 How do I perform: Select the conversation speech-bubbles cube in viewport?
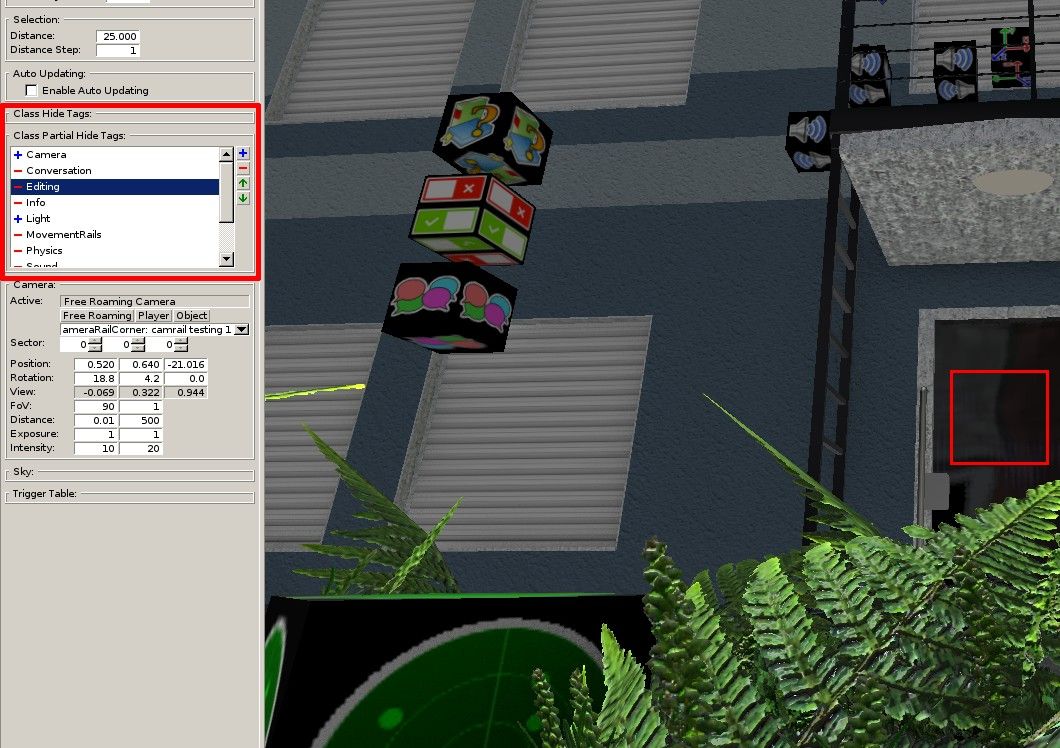[x=450, y=308]
